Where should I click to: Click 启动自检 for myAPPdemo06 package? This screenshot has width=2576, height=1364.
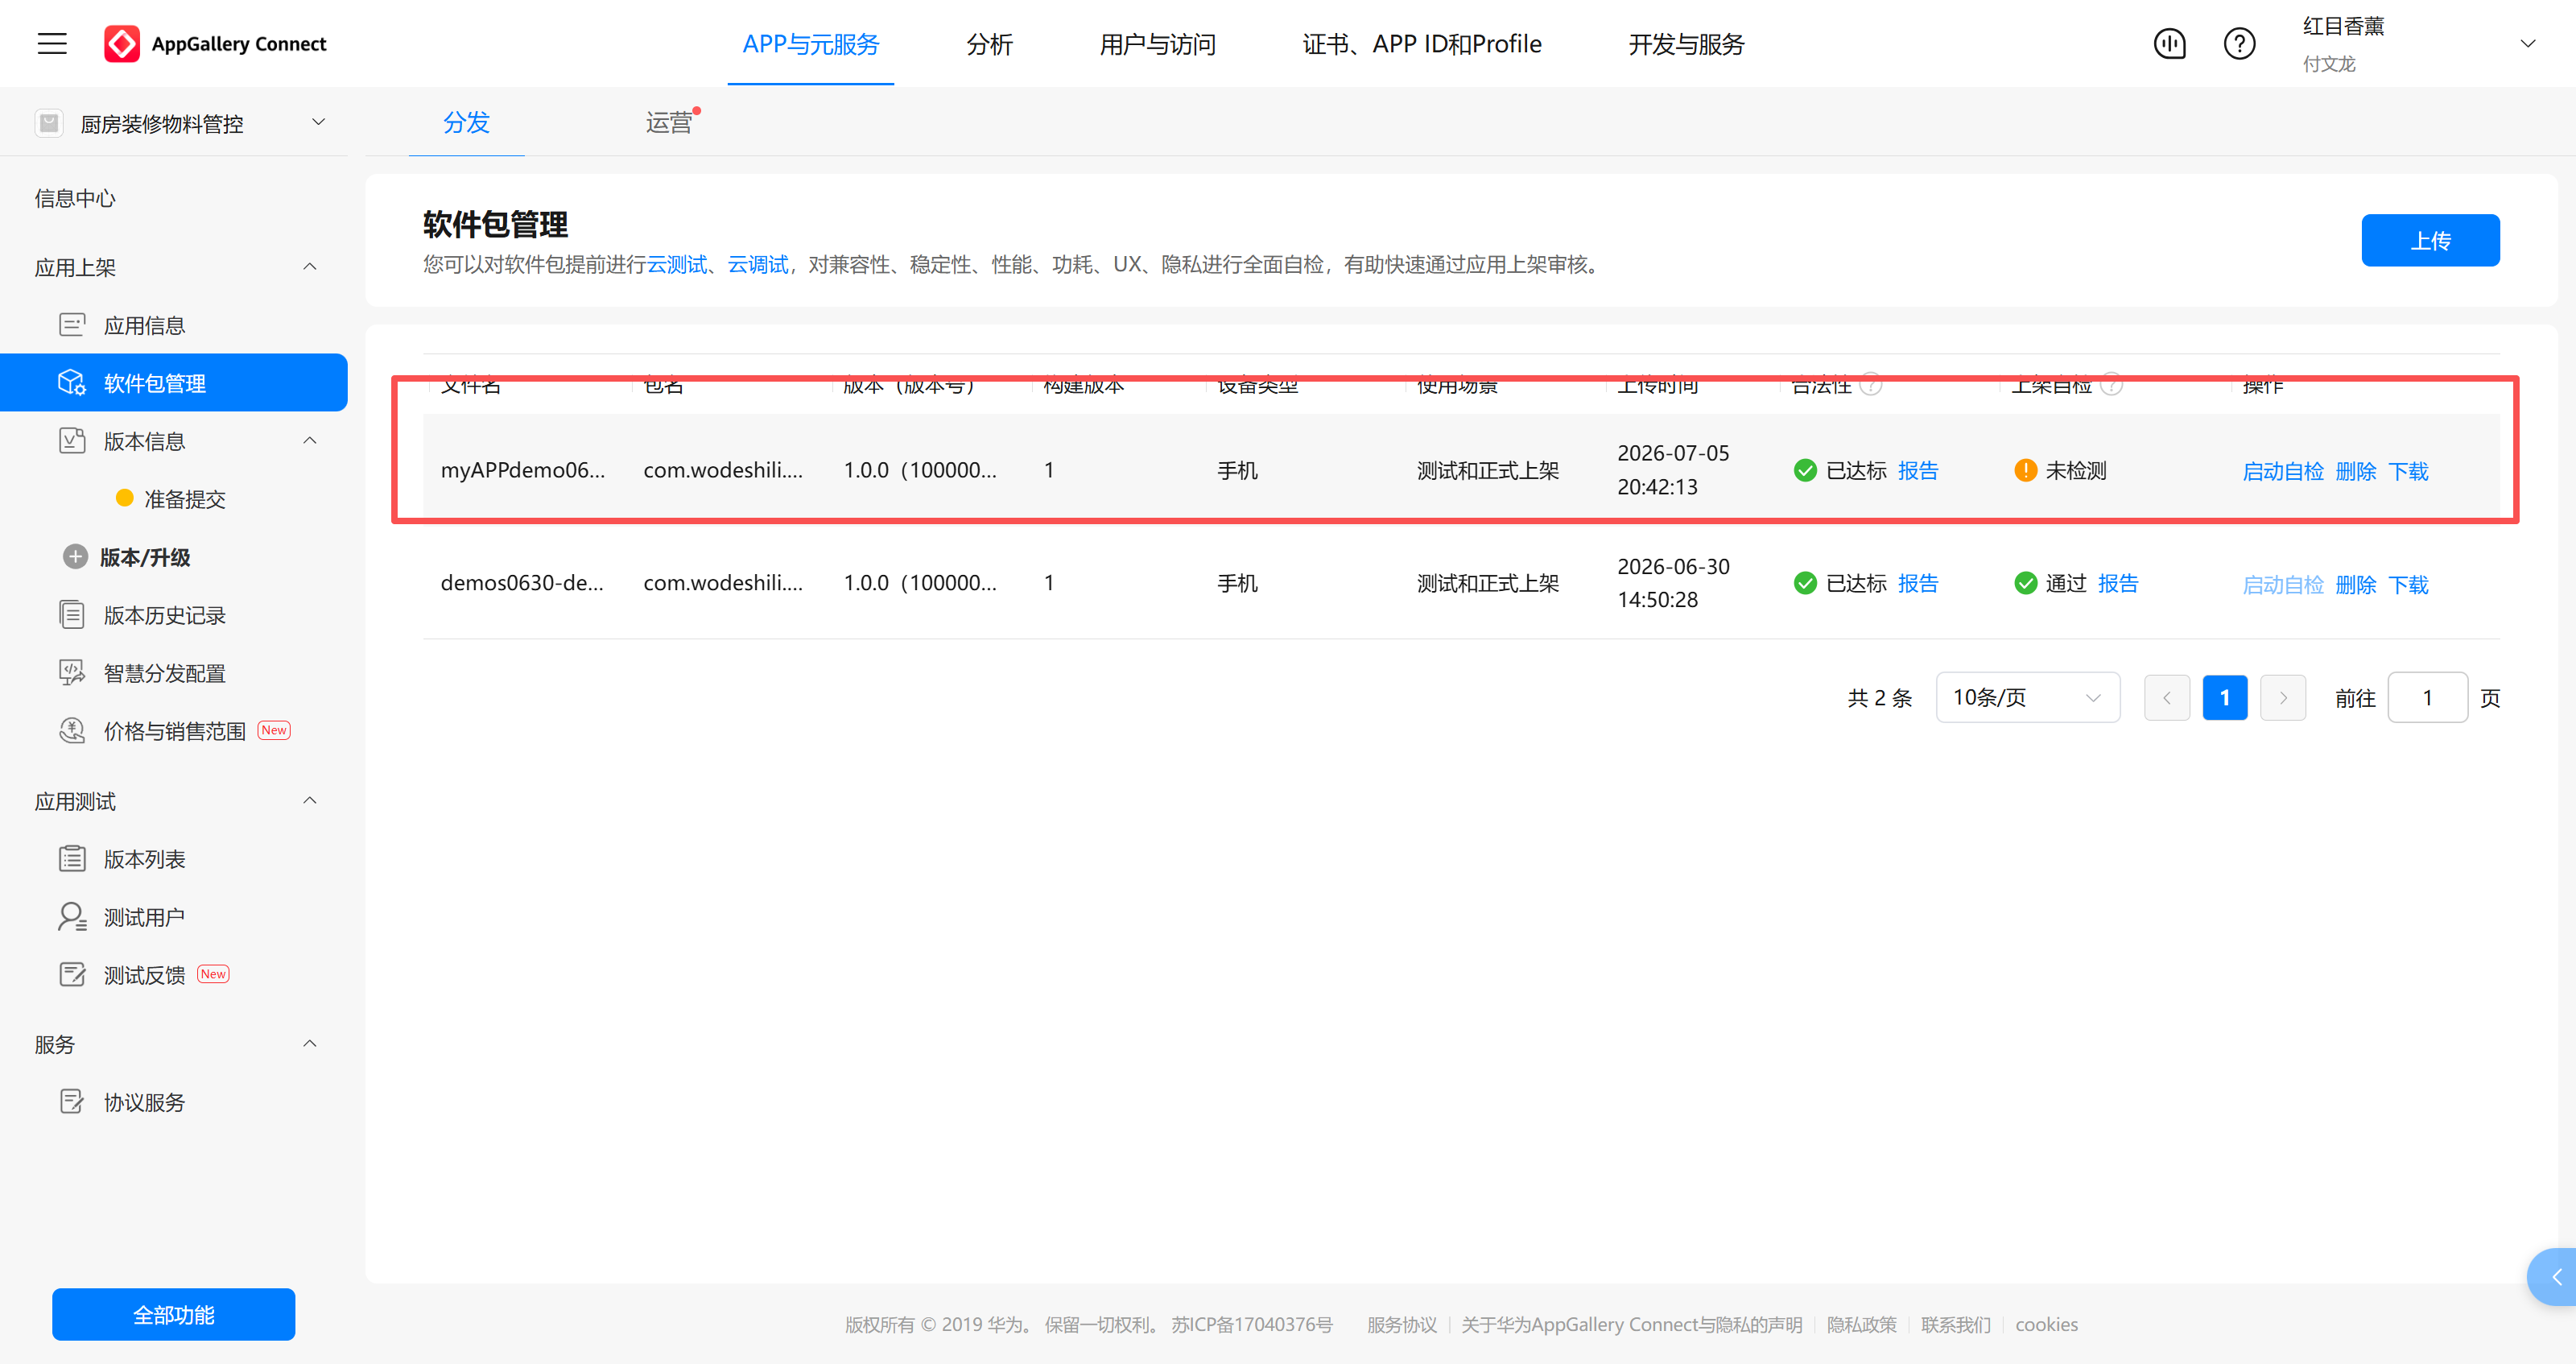(x=2283, y=471)
